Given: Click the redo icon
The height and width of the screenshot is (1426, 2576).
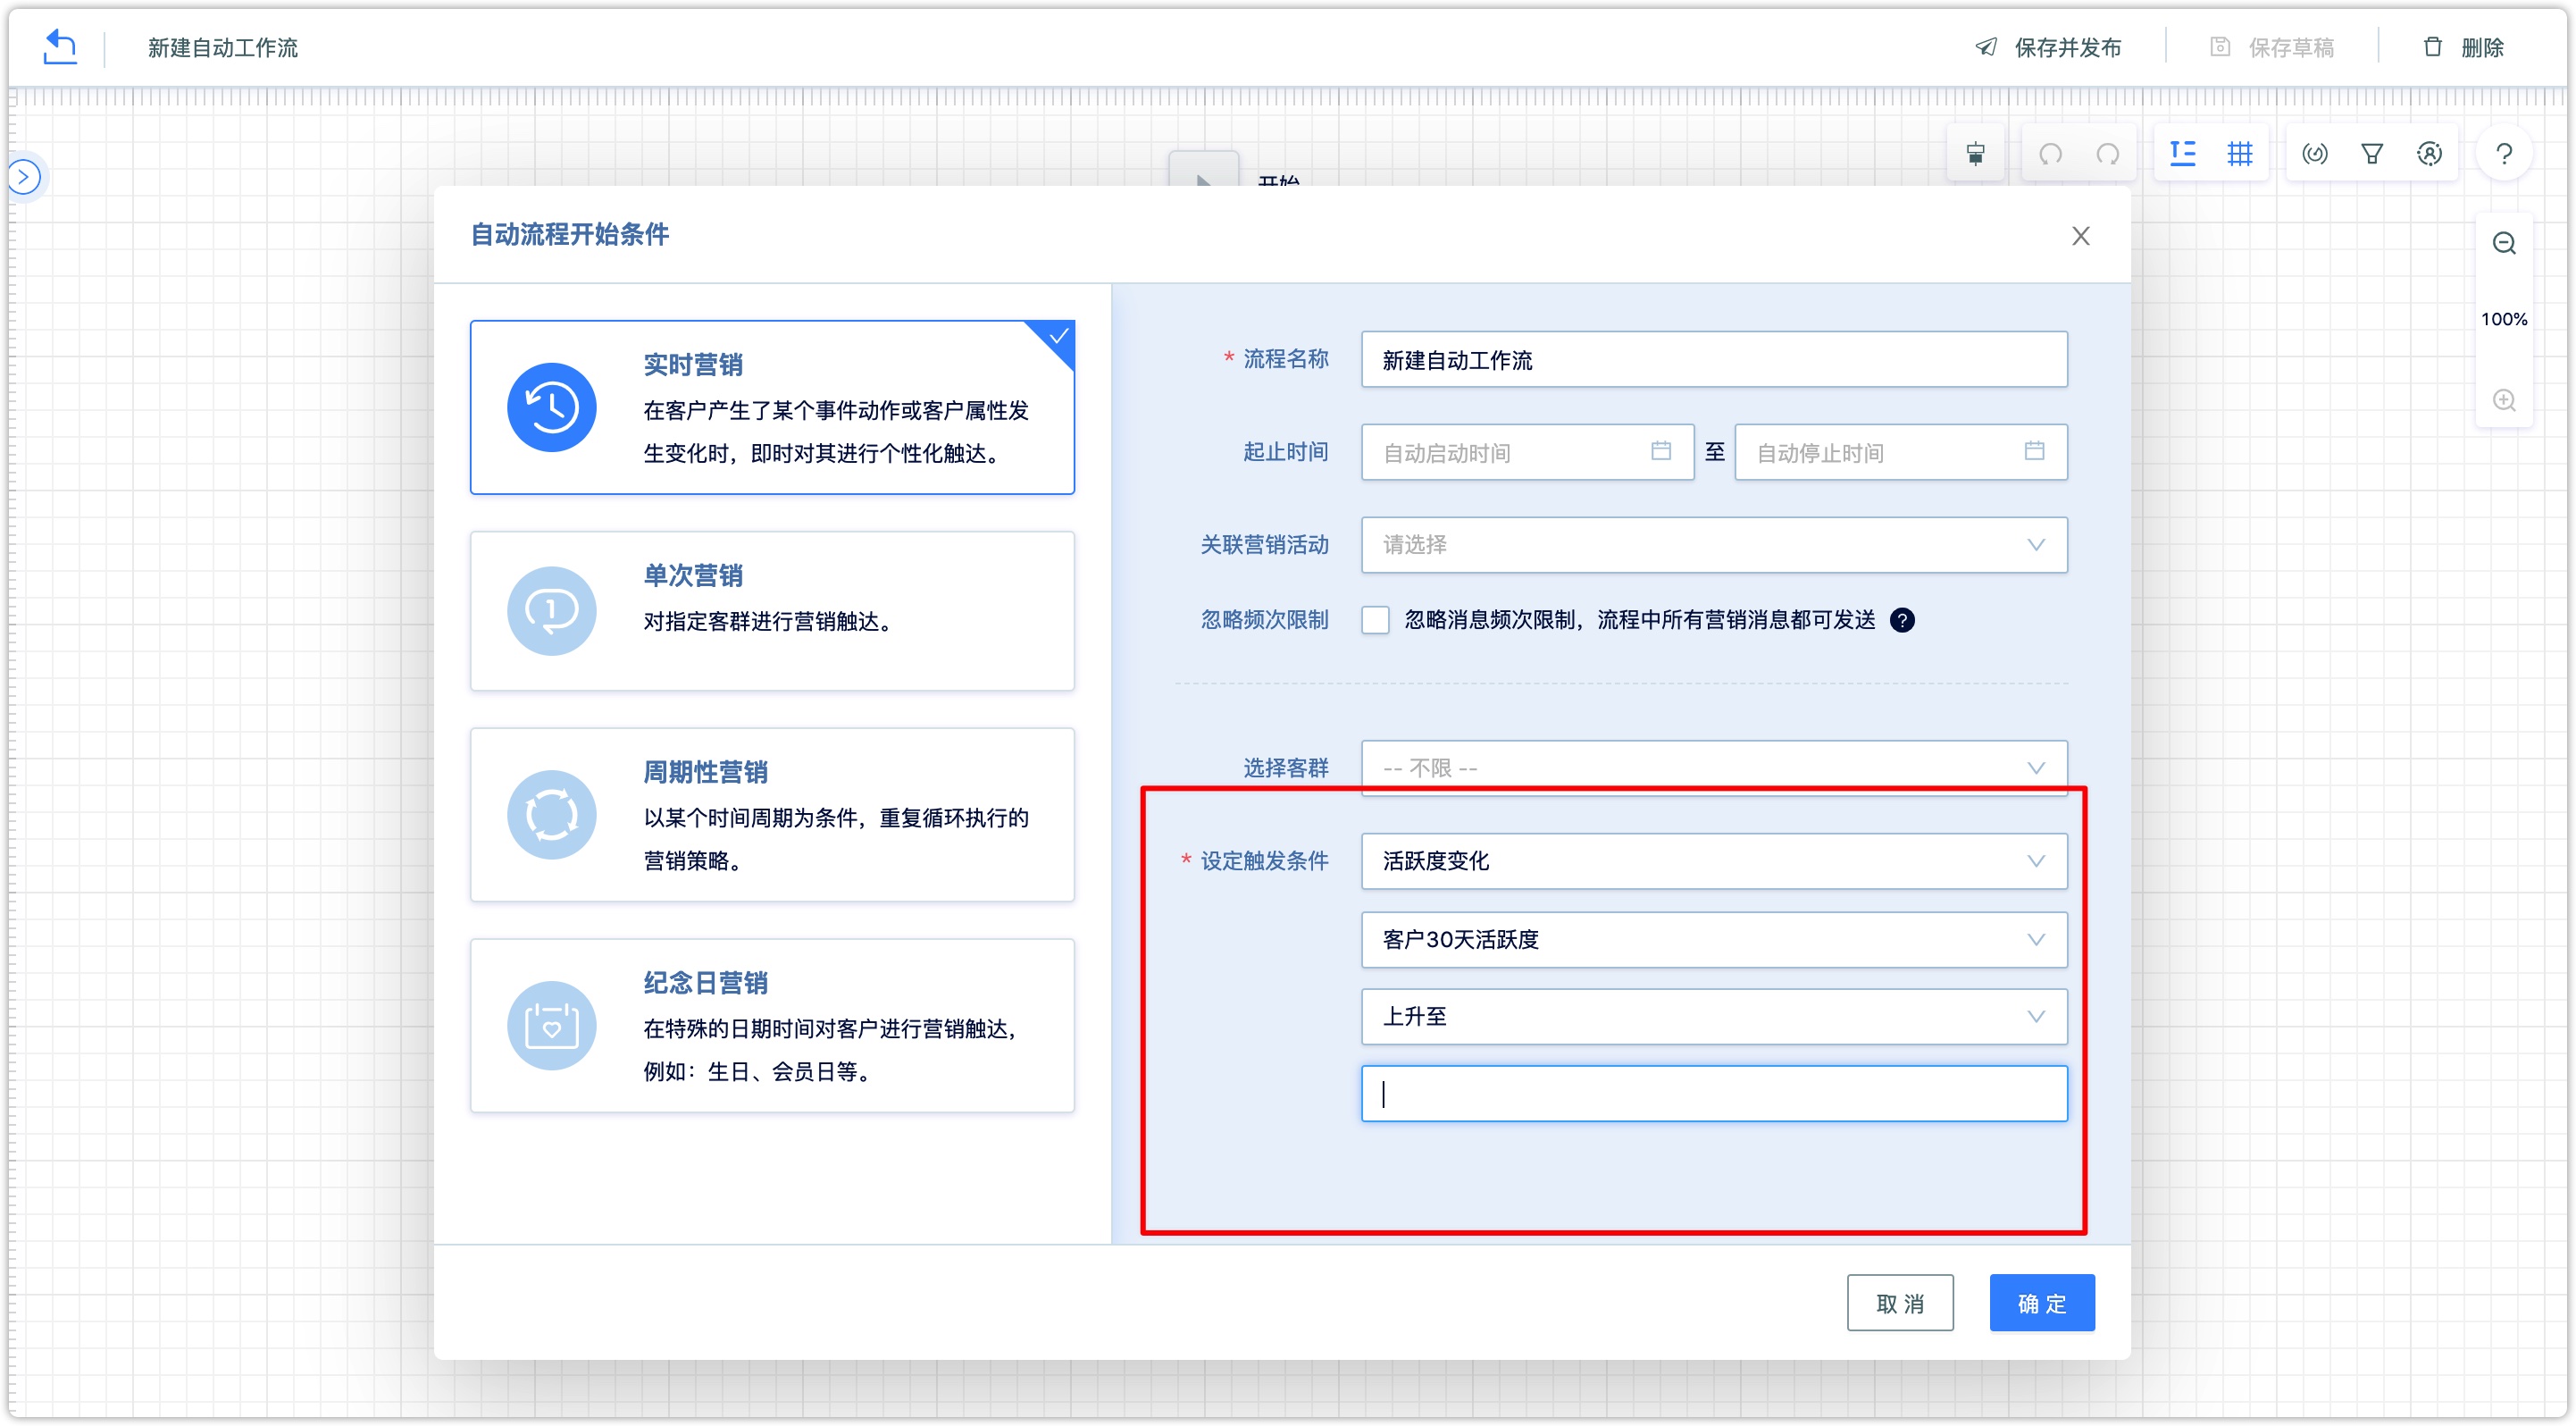Looking at the screenshot, I should [x=2108, y=153].
